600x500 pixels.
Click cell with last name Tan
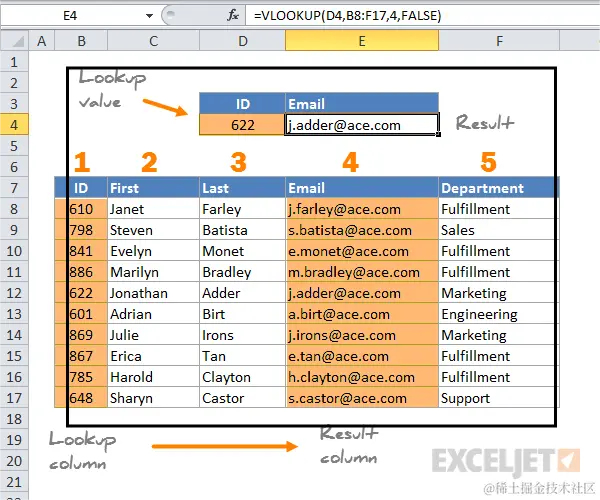point(242,356)
